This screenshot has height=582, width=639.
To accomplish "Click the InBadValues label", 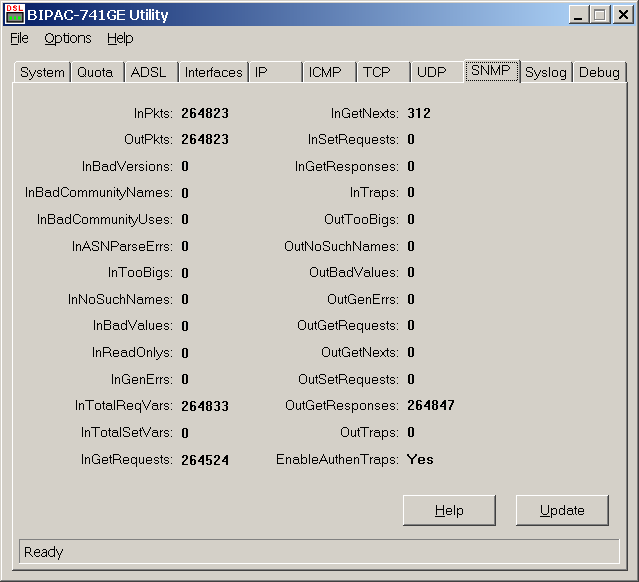I will coord(133,325).
